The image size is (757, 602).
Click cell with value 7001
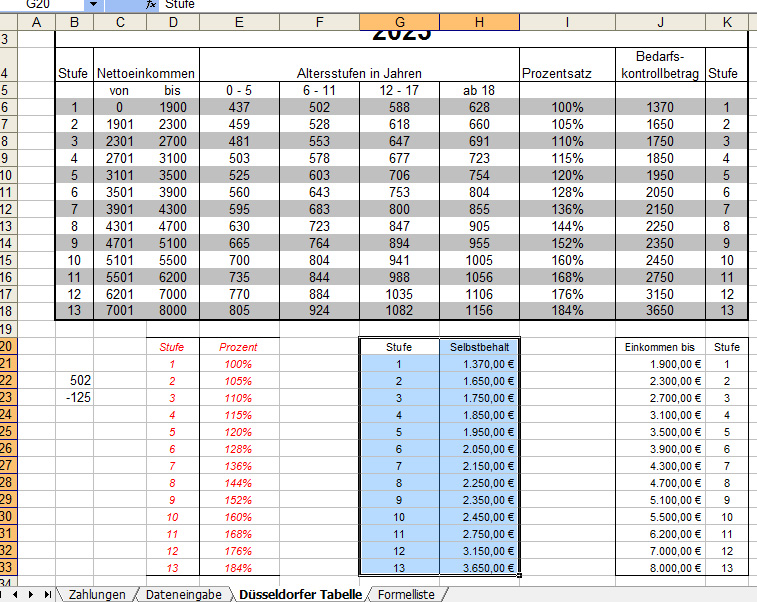(120, 310)
